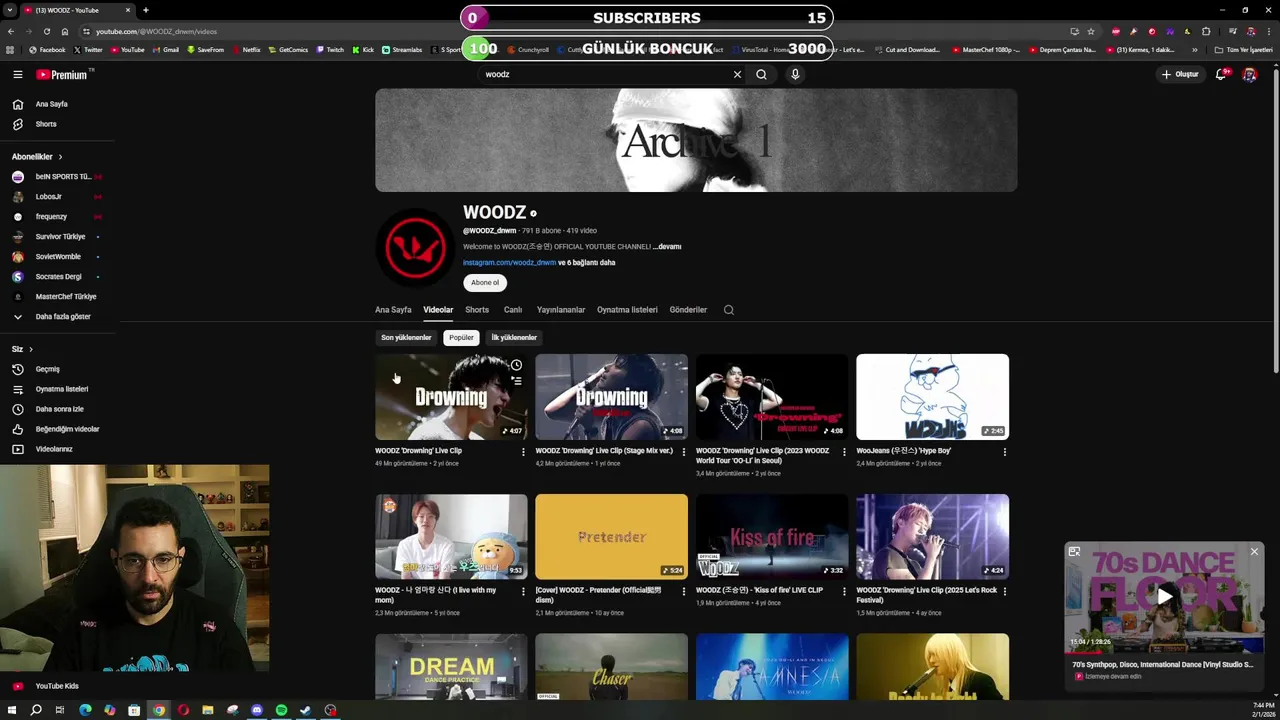Click the YouTube search input field

pyautogui.click(x=605, y=74)
